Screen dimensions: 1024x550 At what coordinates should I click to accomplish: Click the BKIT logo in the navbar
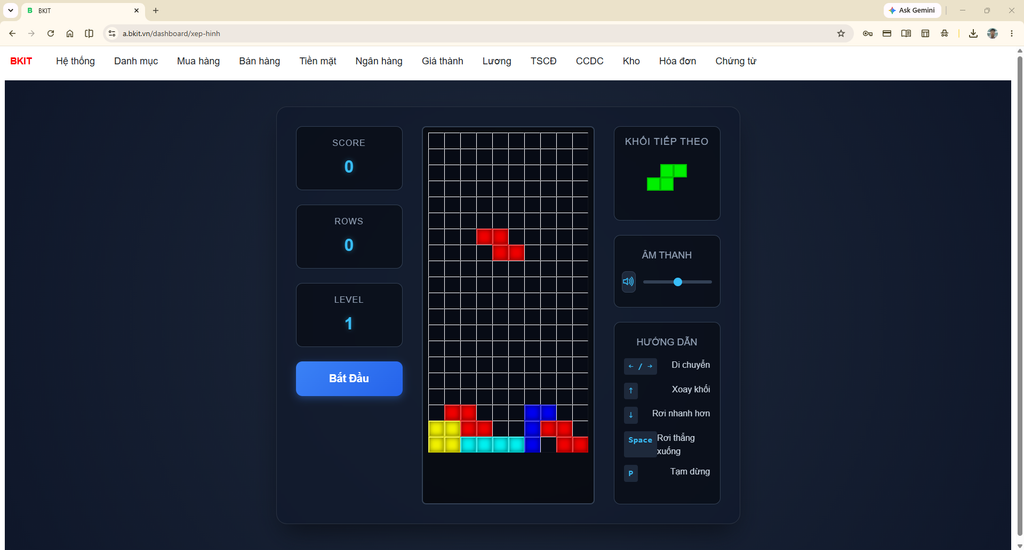click(21, 61)
